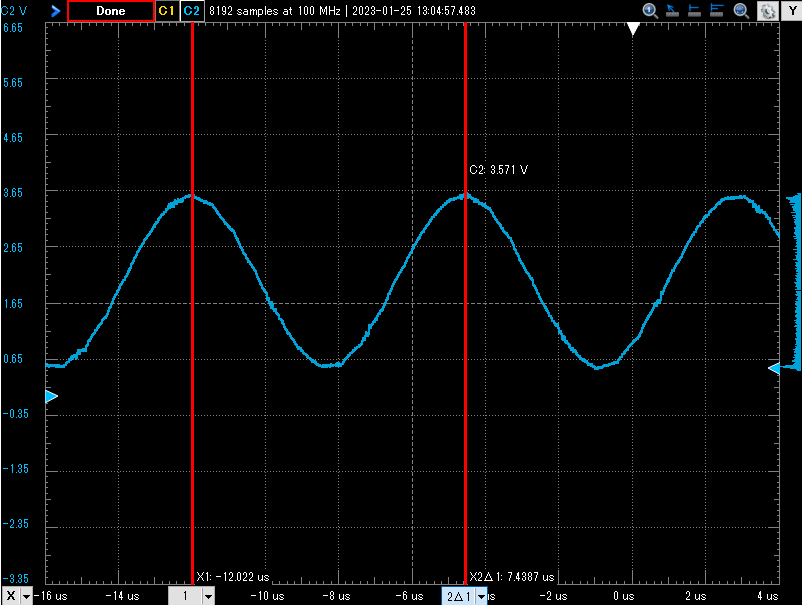Click the white trigger position marker
The height and width of the screenshot is (605, 803).
[x=633, y=29]
